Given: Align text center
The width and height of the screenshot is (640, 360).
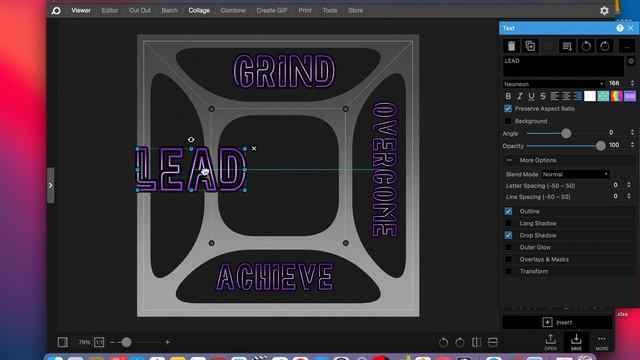Looking at the screenshot, I should 566,96.
